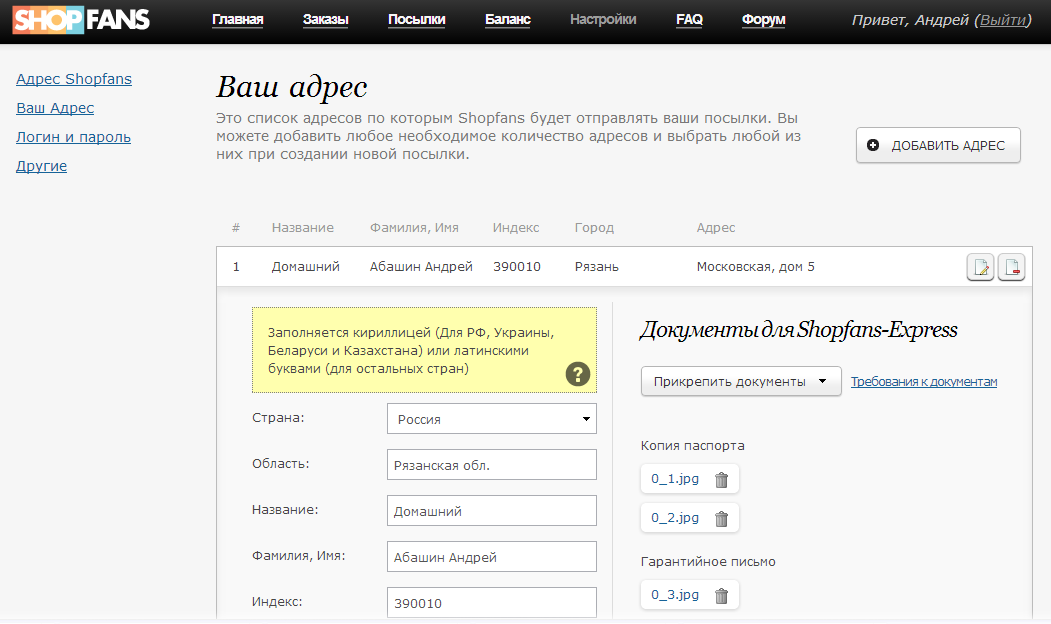1051x624 pixels.
Task: Go to the Форум section
Action: pyautogui.click(x=763, y=18)
